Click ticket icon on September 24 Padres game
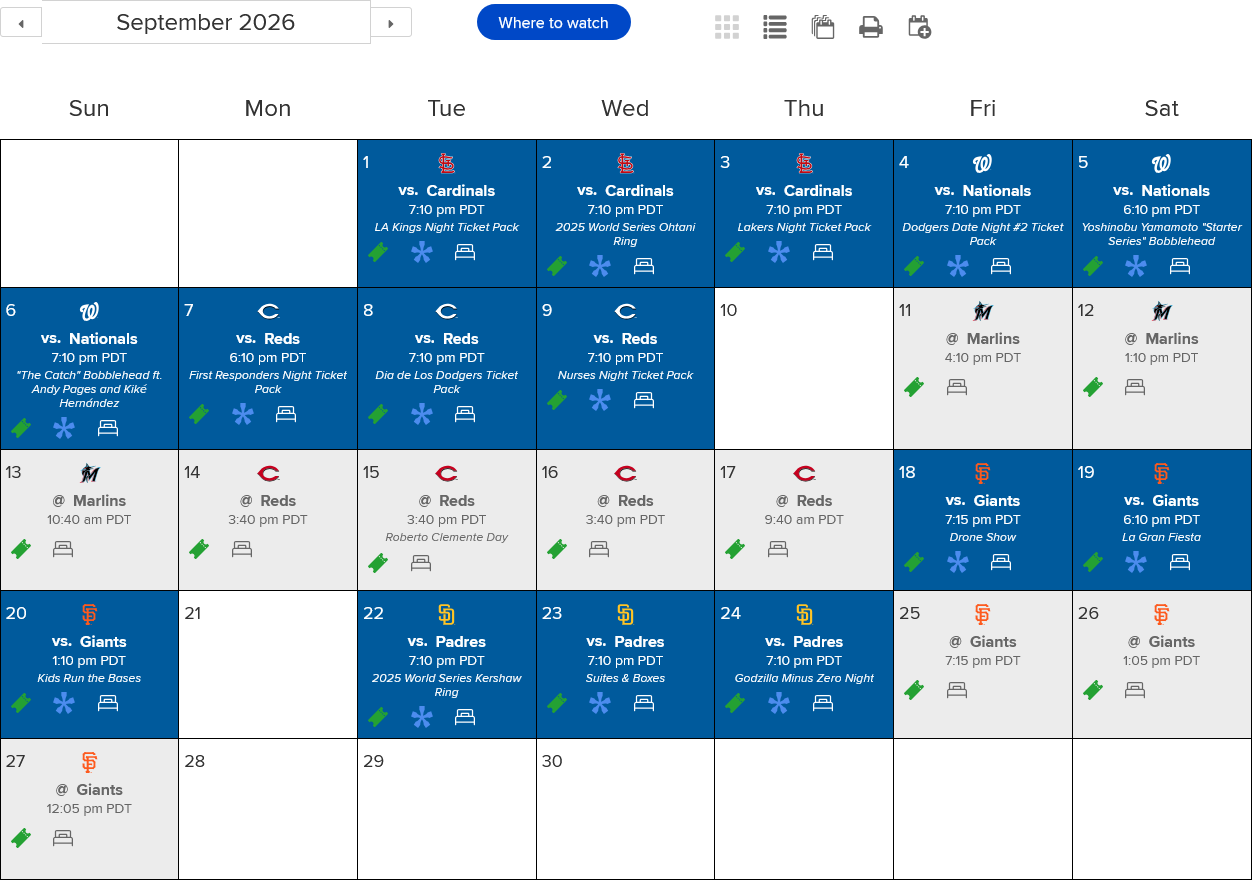 point(735,704)
